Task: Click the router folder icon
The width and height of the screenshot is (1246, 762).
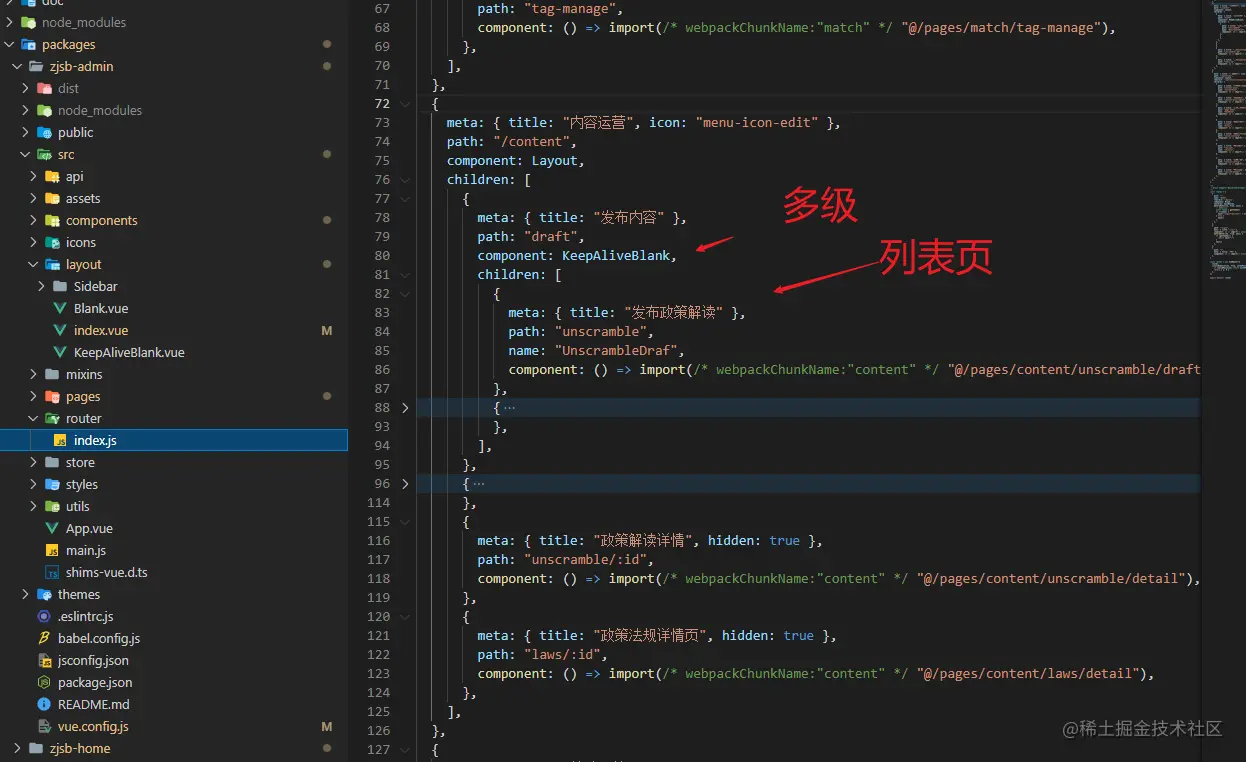Action: click(x=52, y=418)
